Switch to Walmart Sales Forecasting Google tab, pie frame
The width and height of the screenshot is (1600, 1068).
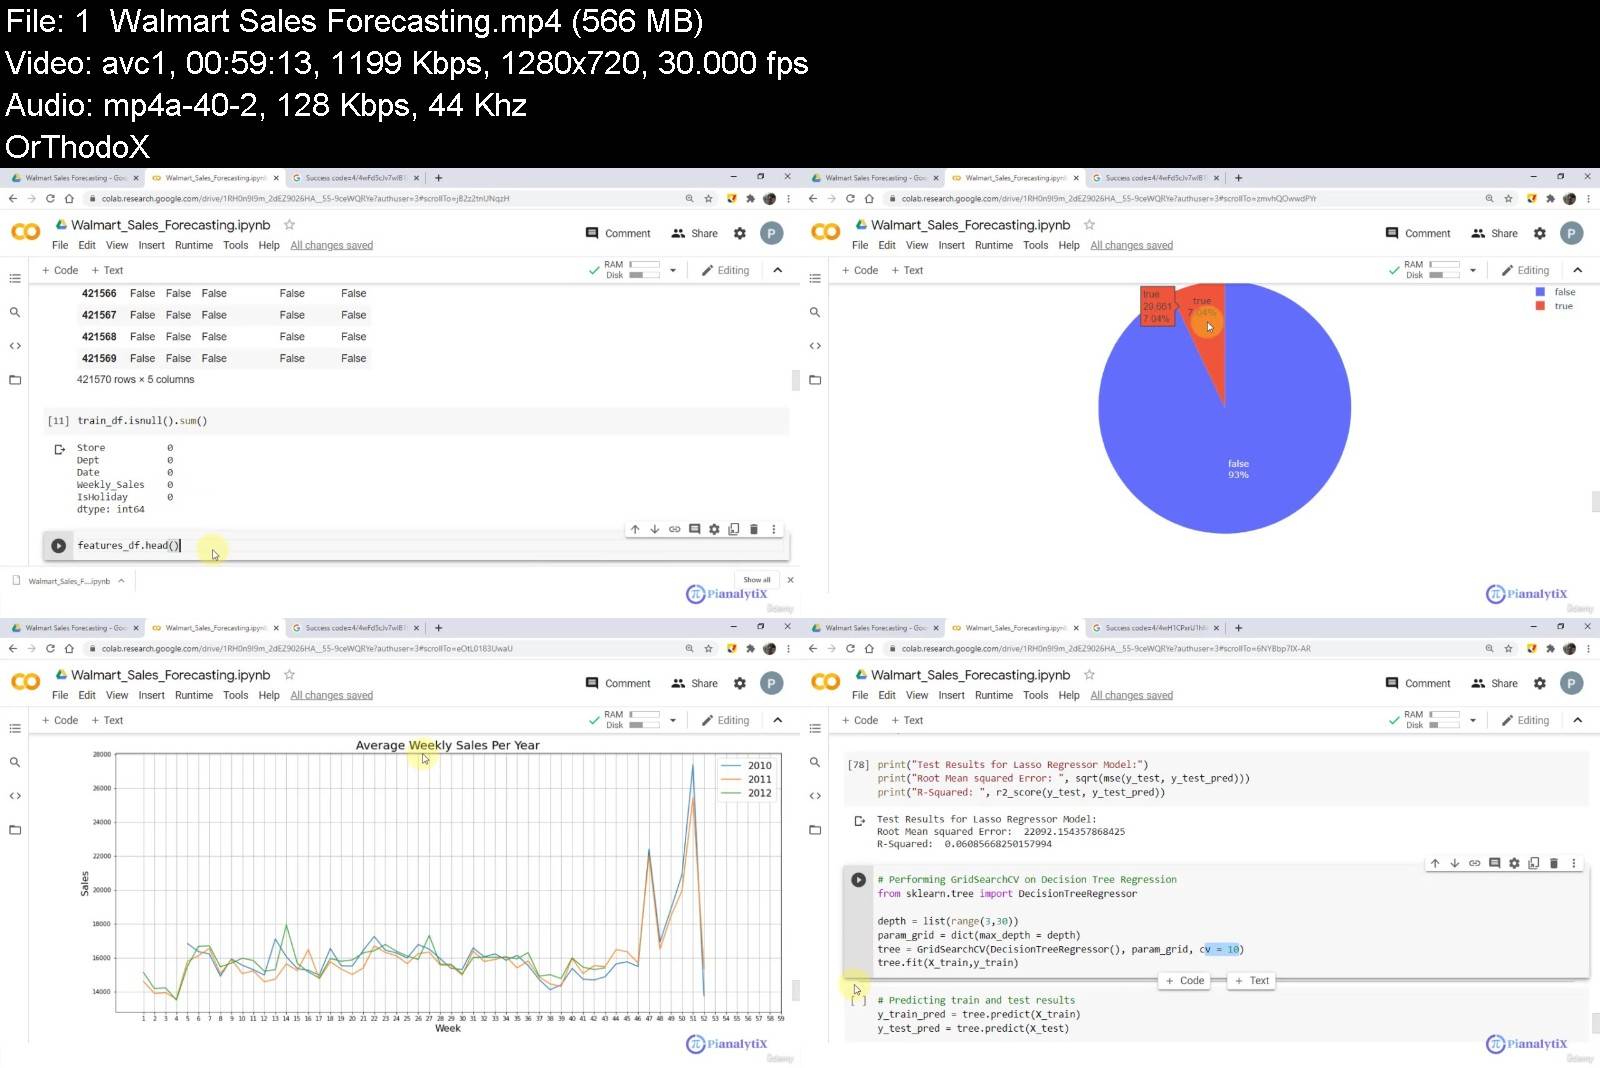875,178
